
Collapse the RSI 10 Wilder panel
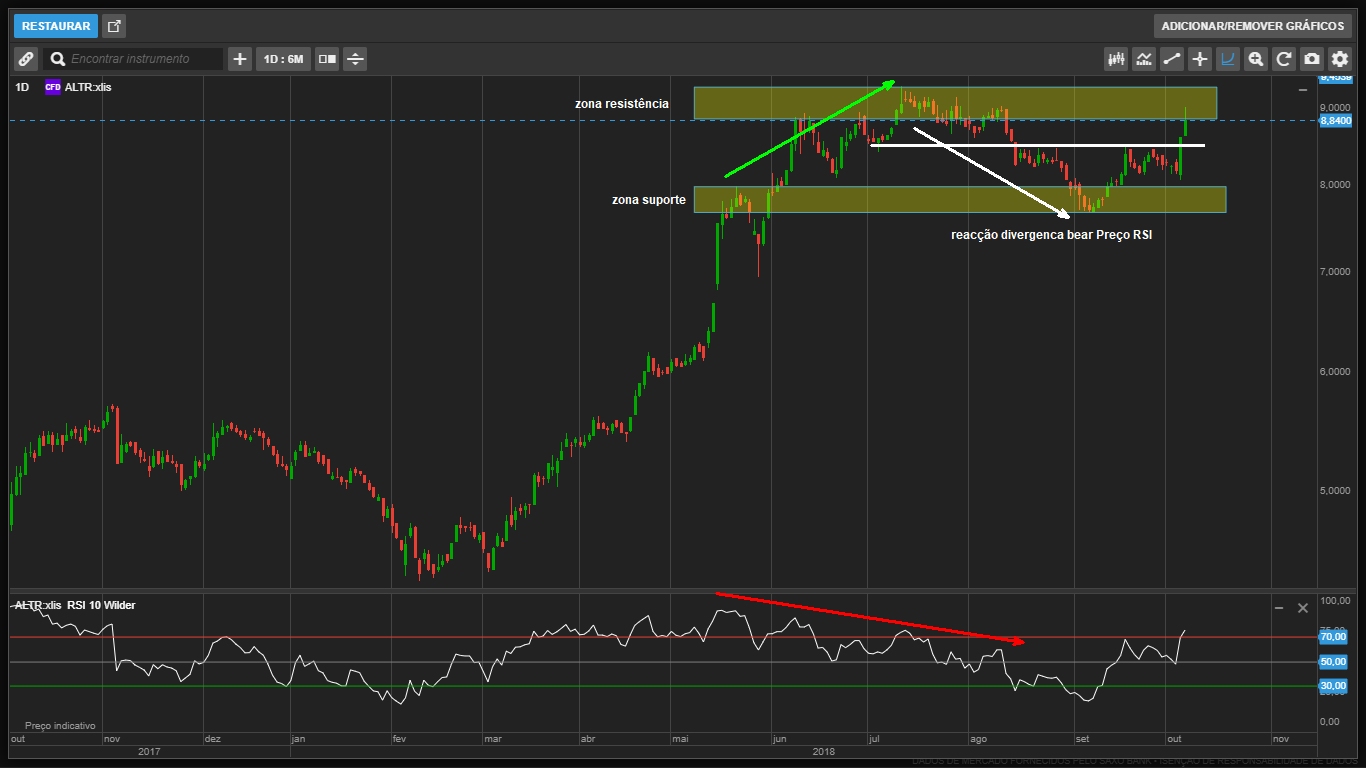[x=1279, y=608]
